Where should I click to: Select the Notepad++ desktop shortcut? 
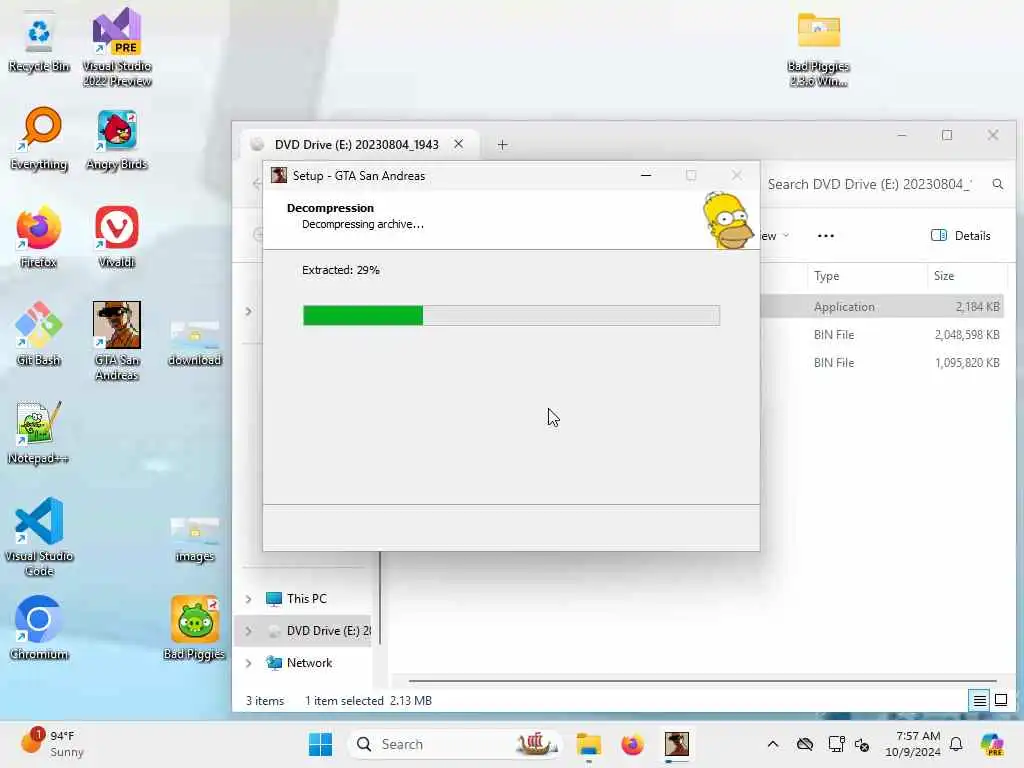coord(39,432)
